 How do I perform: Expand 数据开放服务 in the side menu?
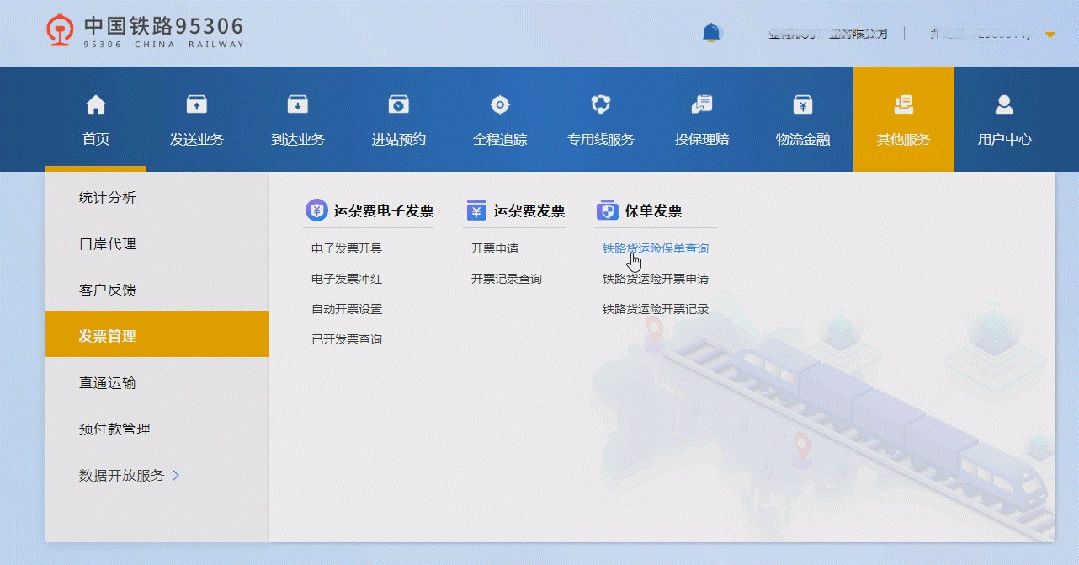point(128,476)
